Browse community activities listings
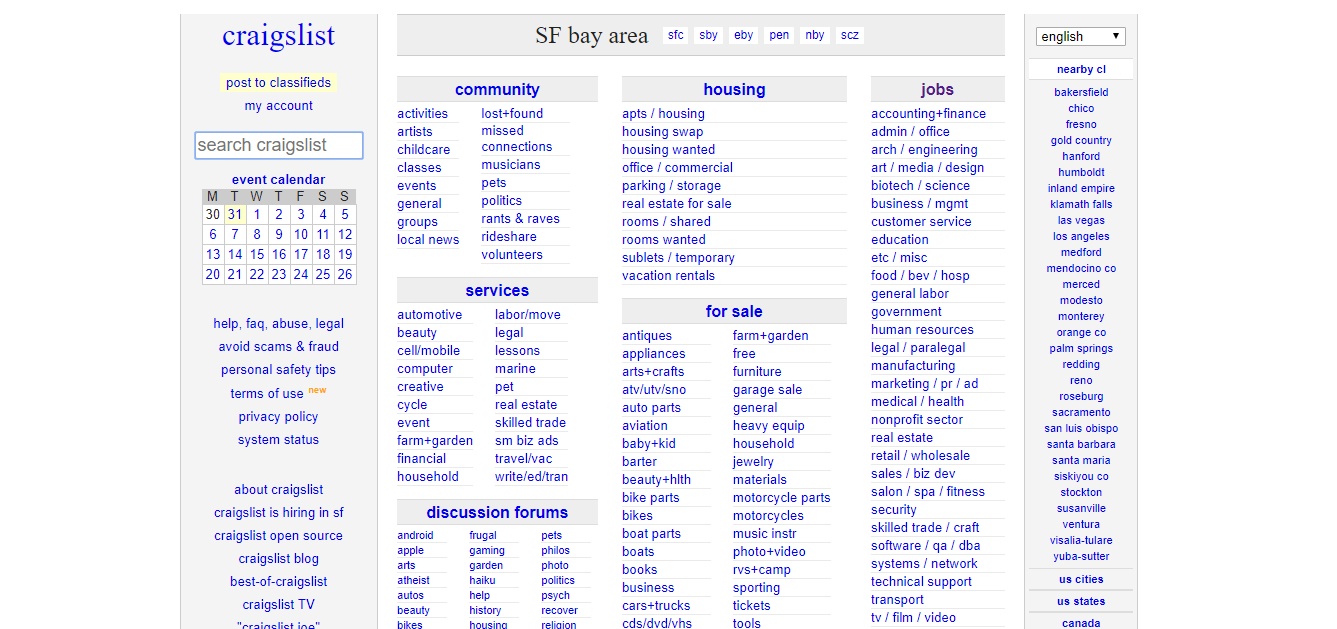Screen dimensions: 1337x629 click(423, 114)
